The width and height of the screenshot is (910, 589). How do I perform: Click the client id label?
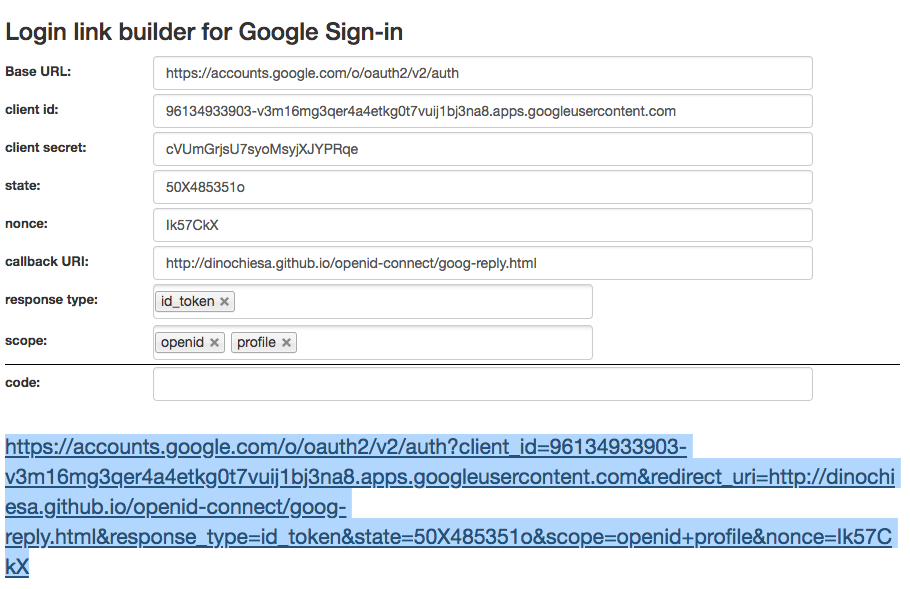[x=32, y=110]
